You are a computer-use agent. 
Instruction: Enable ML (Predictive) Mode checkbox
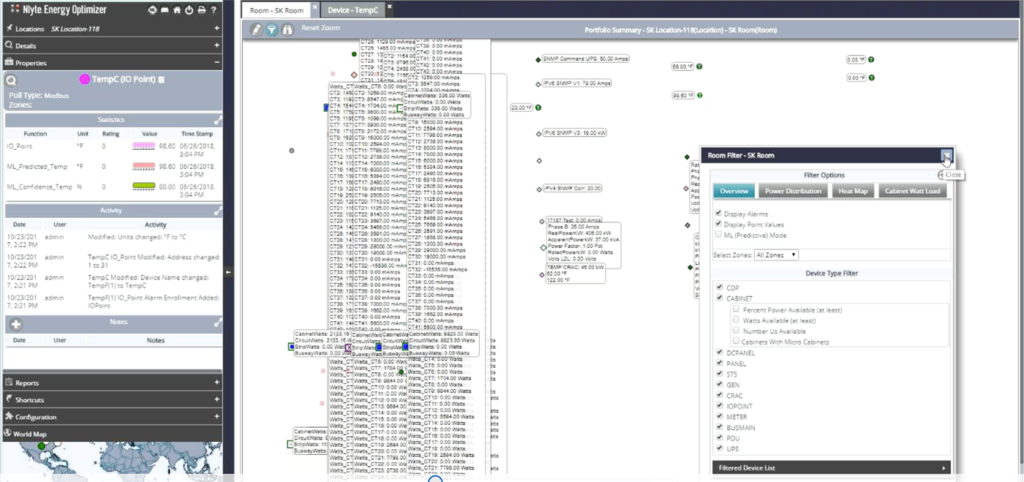coord(719,234)
